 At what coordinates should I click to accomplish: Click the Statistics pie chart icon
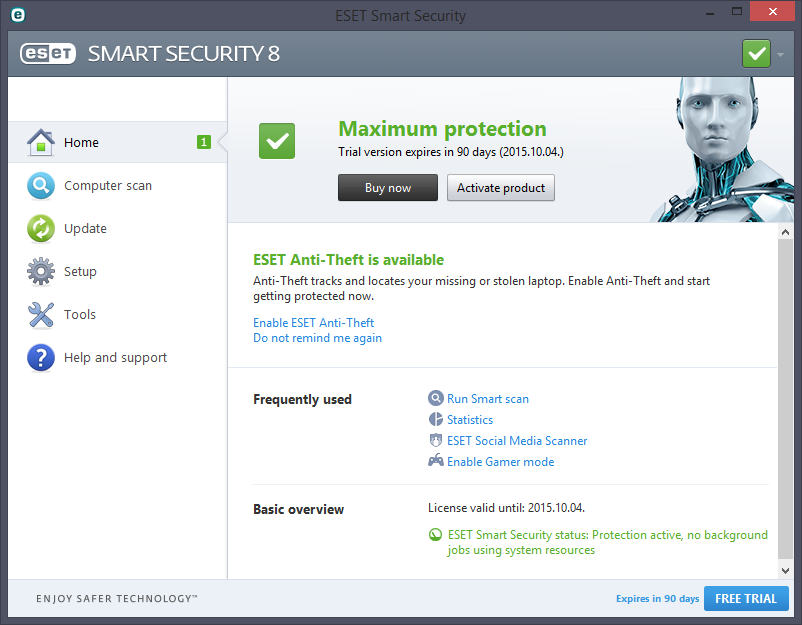pyautogui.click(x=435, y=420)
